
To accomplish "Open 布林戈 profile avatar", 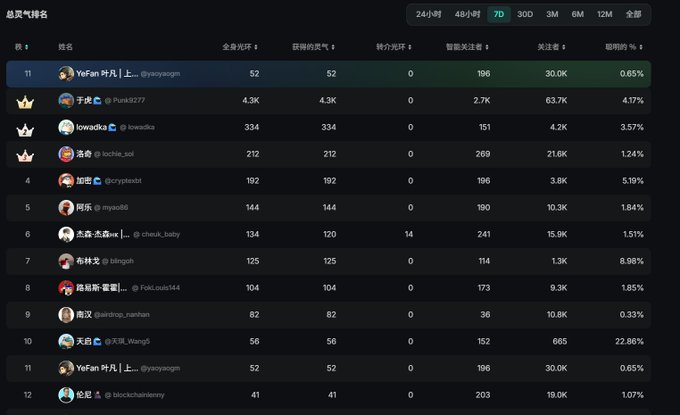I will pyautogui.click(x=66, y=261).
